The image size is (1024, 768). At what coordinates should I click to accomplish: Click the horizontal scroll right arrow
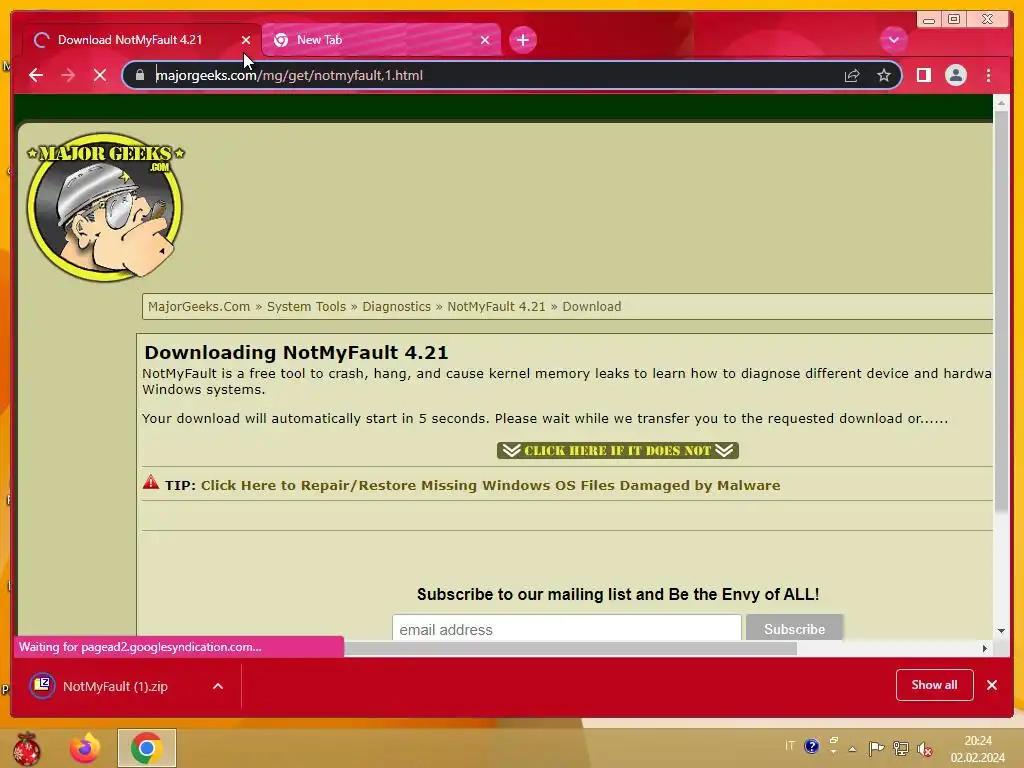[985, 648]
